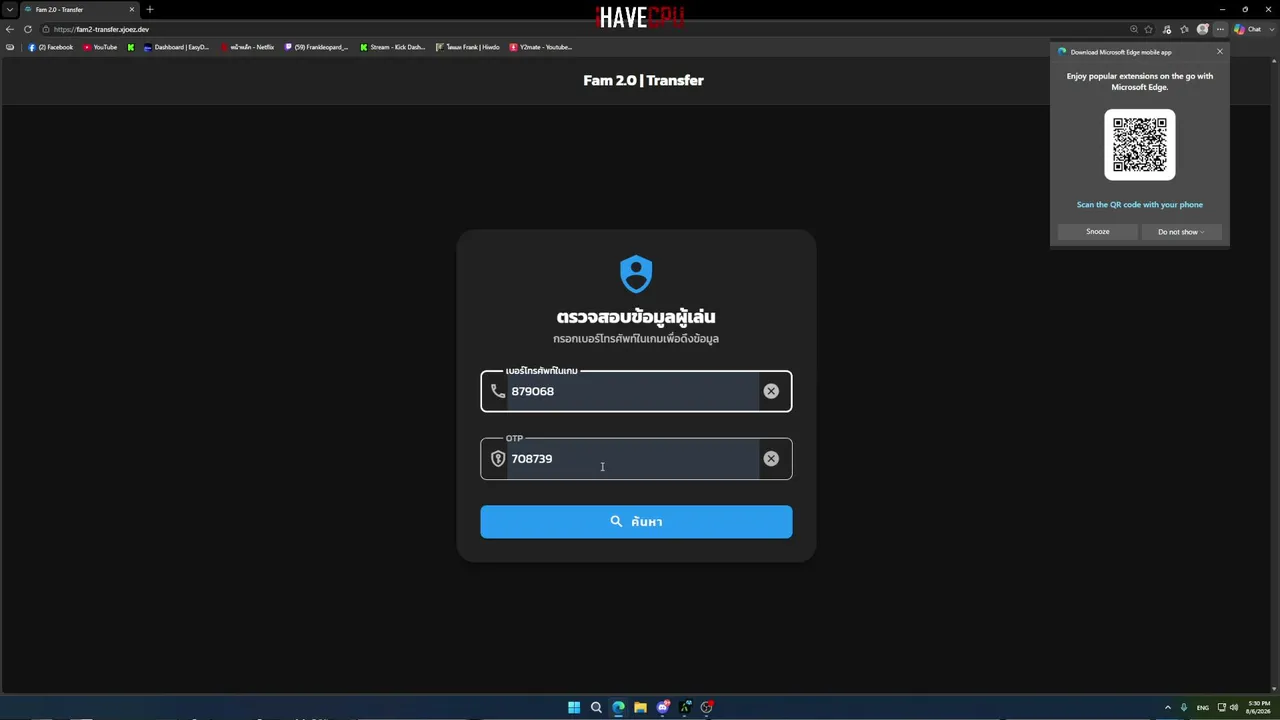Click the microphone icon in system tray
Screen dimensions: 1280x720
1184,707
